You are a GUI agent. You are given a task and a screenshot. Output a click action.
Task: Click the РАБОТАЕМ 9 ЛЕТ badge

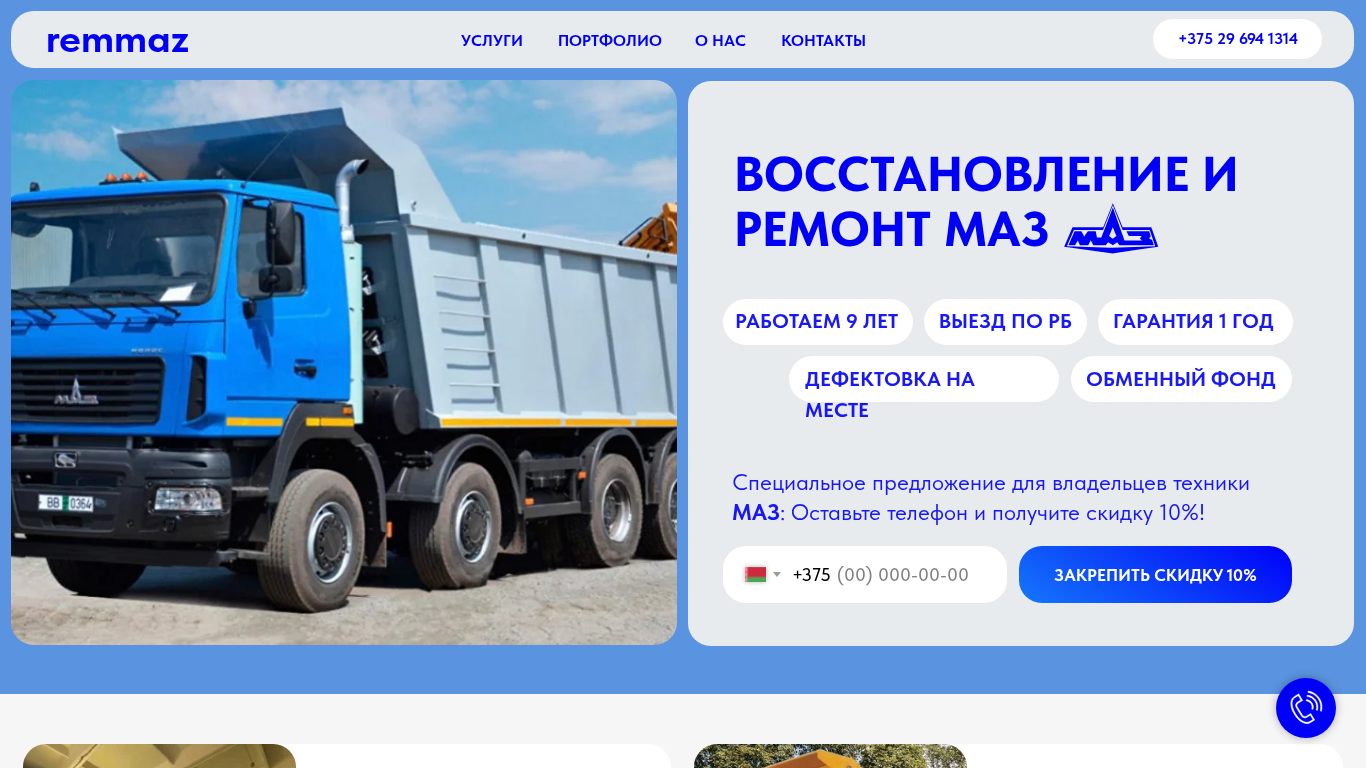817,322
